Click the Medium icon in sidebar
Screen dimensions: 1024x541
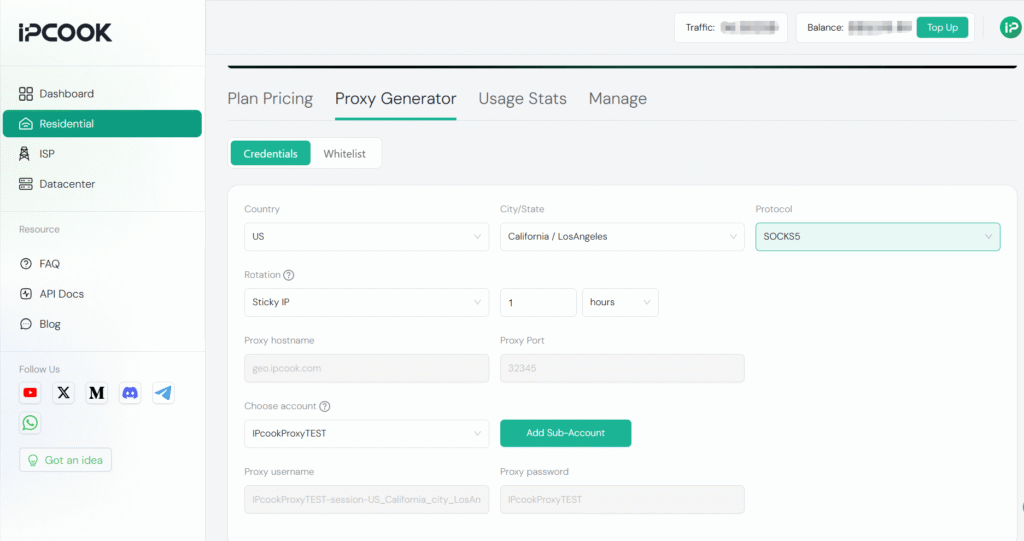click(97, 393)
